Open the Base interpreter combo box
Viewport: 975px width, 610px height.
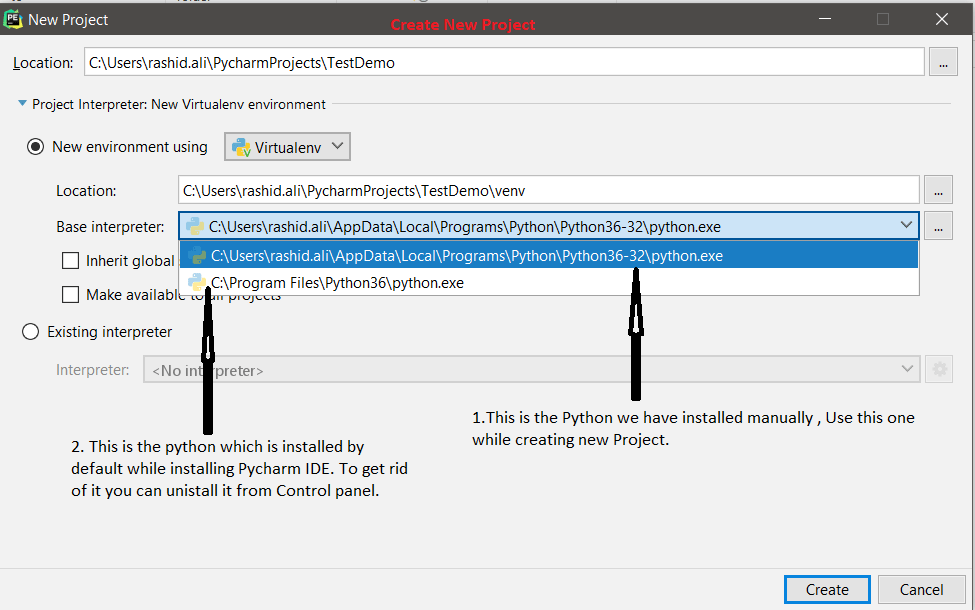tap(548, 226)
